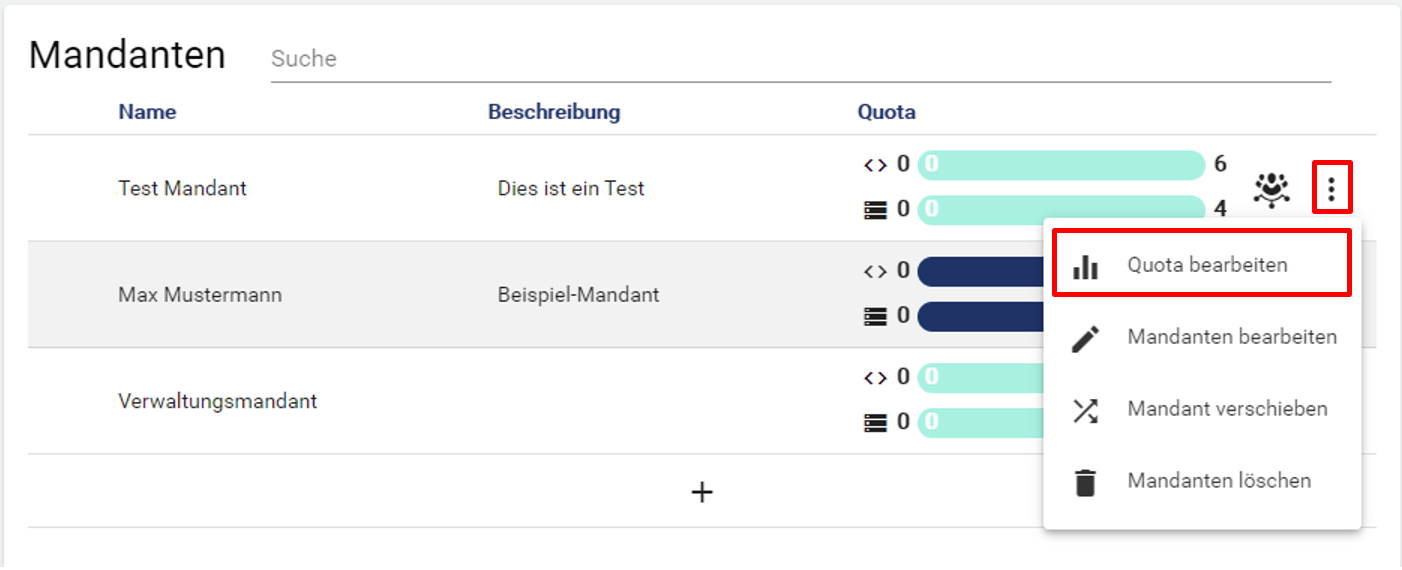This screenshot has height=570, width=1402.
Task: Click the three-dot menu for Test Mandant
Action: (x=1331, y=187)
